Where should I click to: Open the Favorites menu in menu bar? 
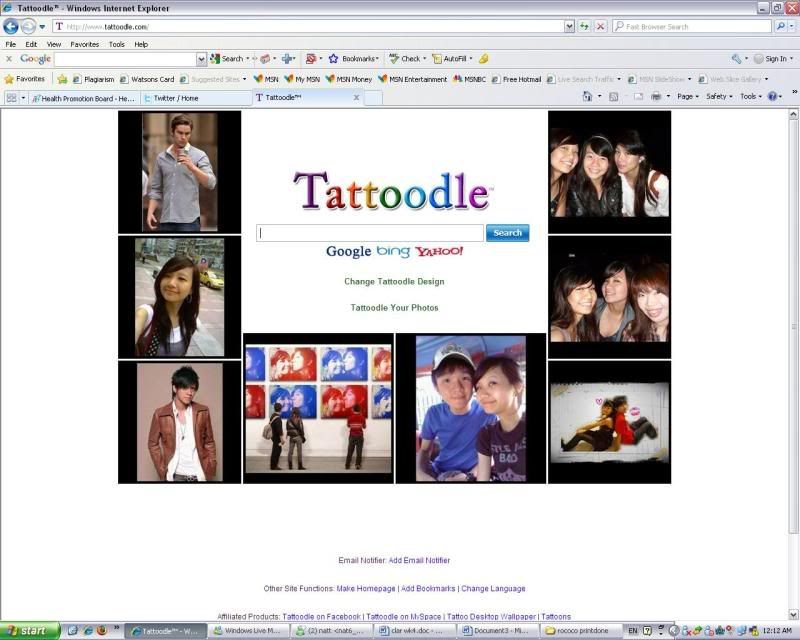click(85, 44)
